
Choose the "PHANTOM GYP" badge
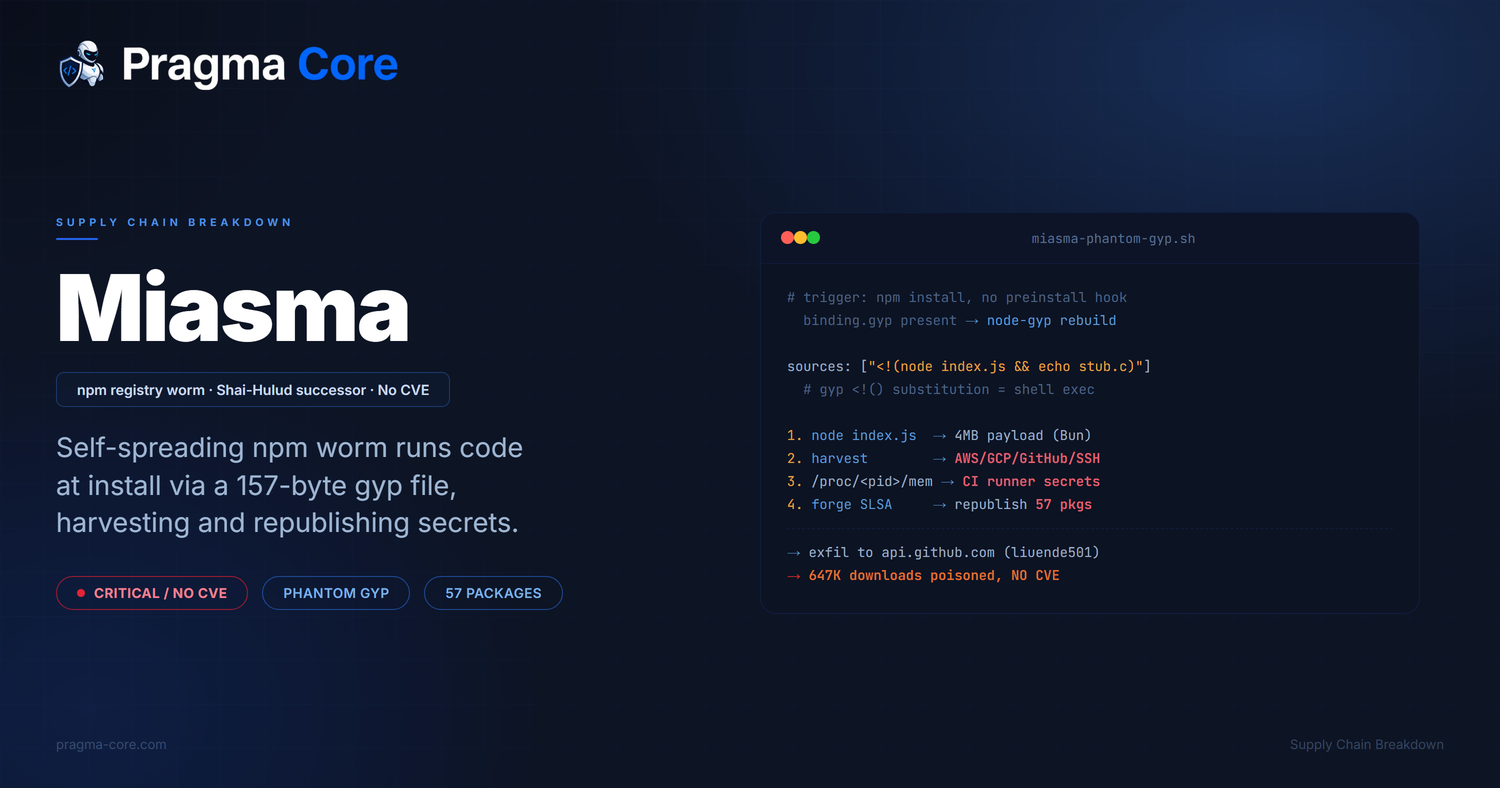[x=336, y=593]
